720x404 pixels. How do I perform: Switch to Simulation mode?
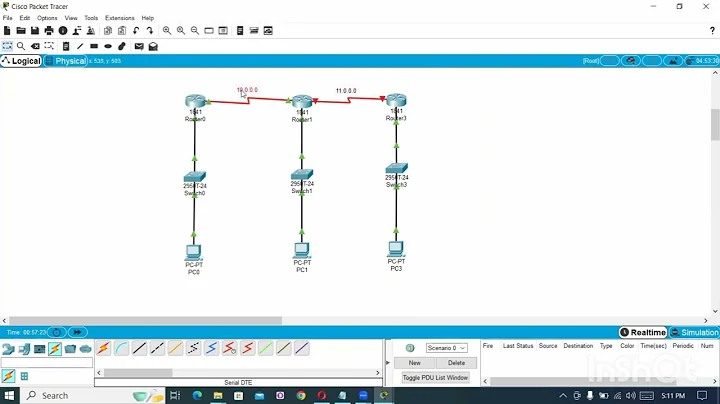pos(694,332)
